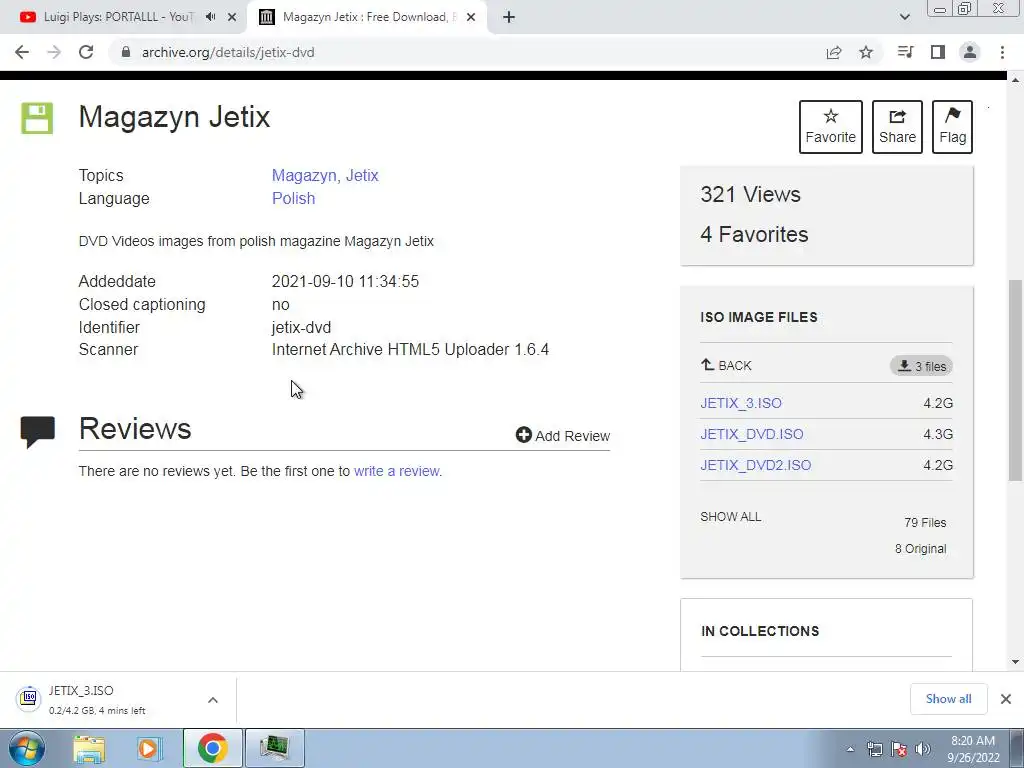This screenshot has width=1024, height=768.
Task: Switch to the Luigi Plays PORTALLL tab
Action: pos(118,17)
